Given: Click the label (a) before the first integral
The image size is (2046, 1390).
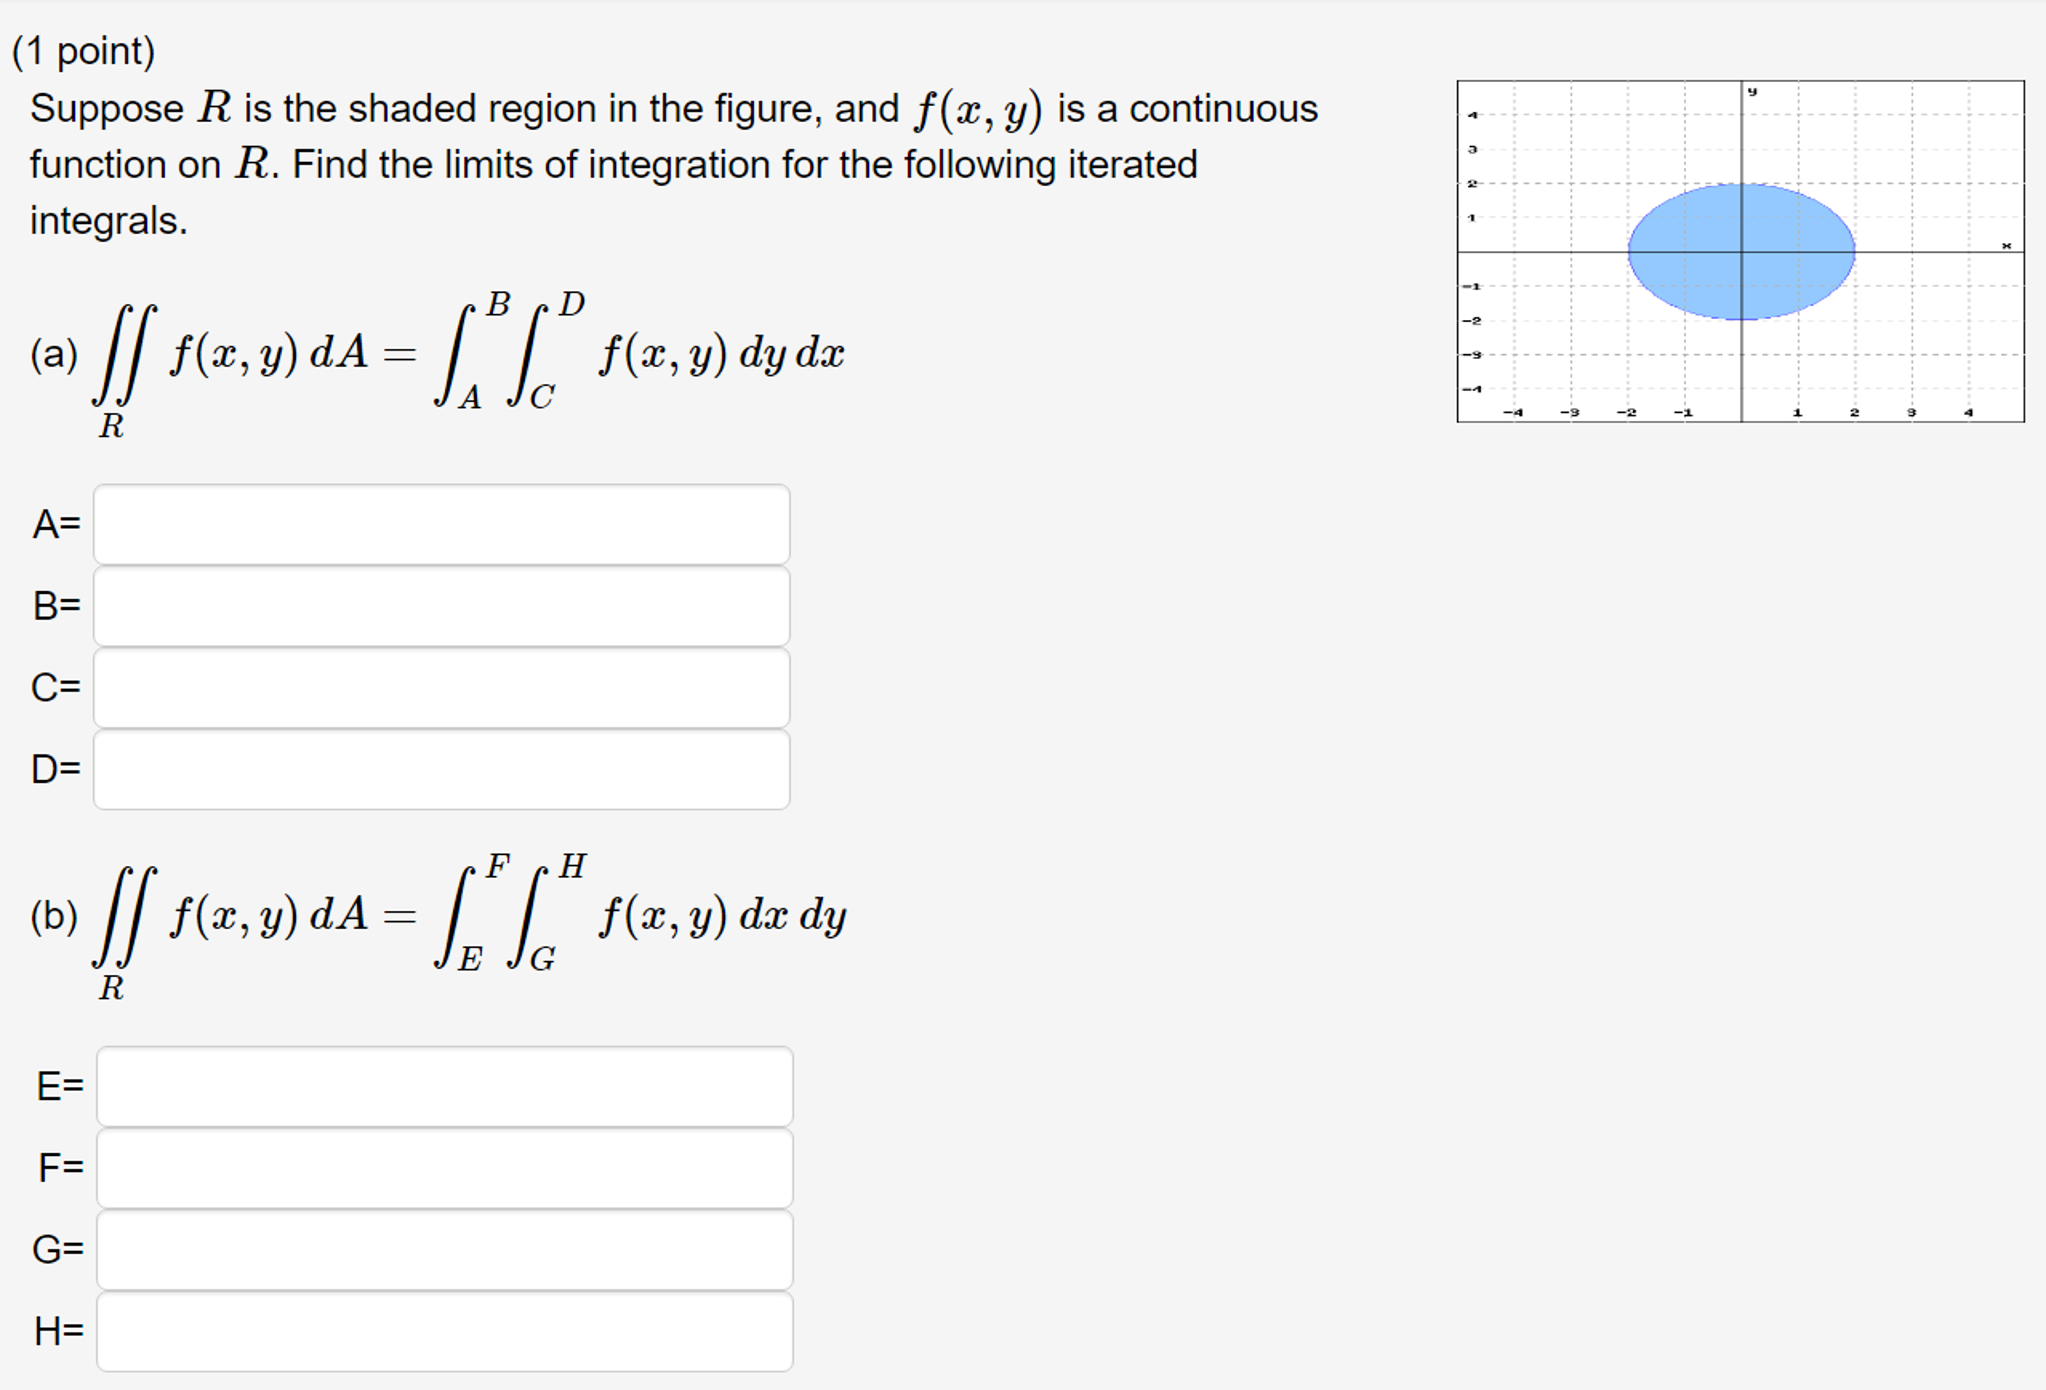Looking at the screenshot, I should [x=52, y=352].
